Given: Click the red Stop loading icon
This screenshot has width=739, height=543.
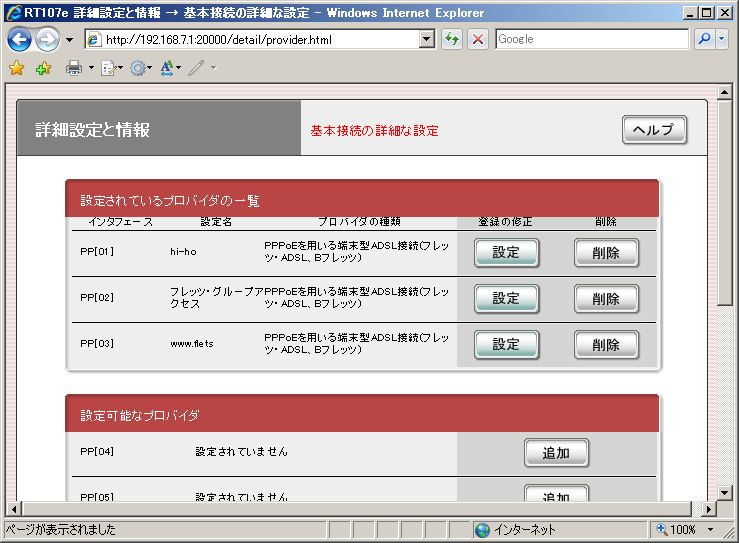Looking at the screenshot, I should pos(478,39).
